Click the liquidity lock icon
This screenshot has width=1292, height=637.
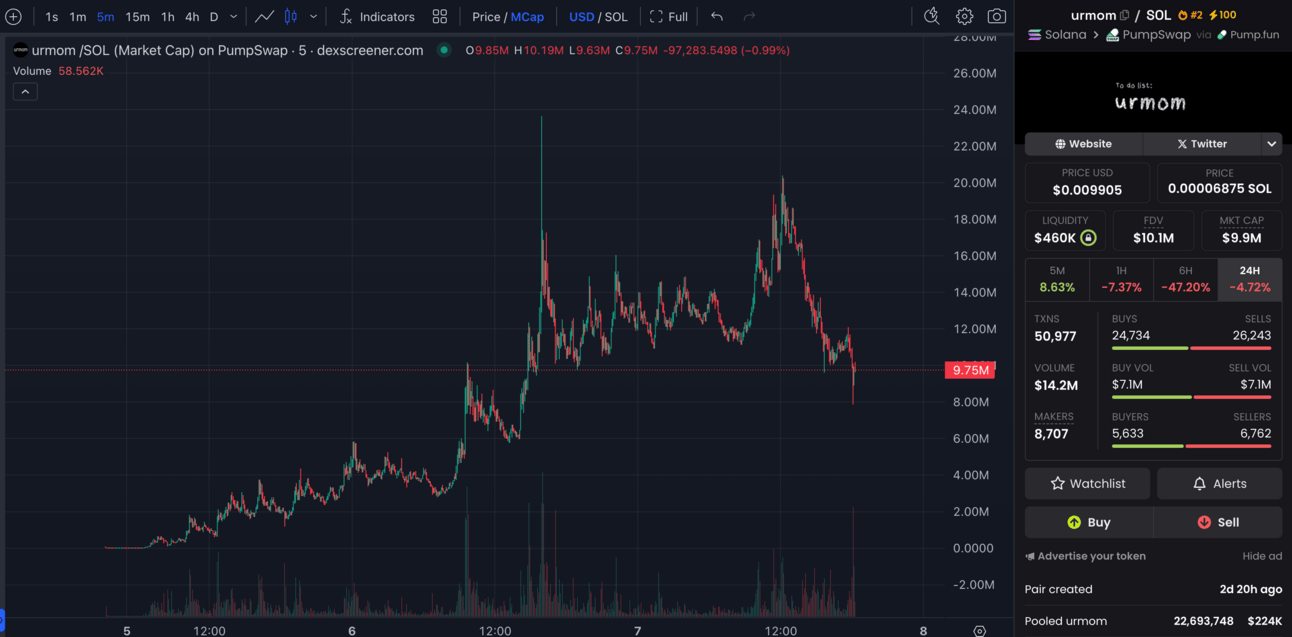pyautogui.click(x=1088, y=238)
